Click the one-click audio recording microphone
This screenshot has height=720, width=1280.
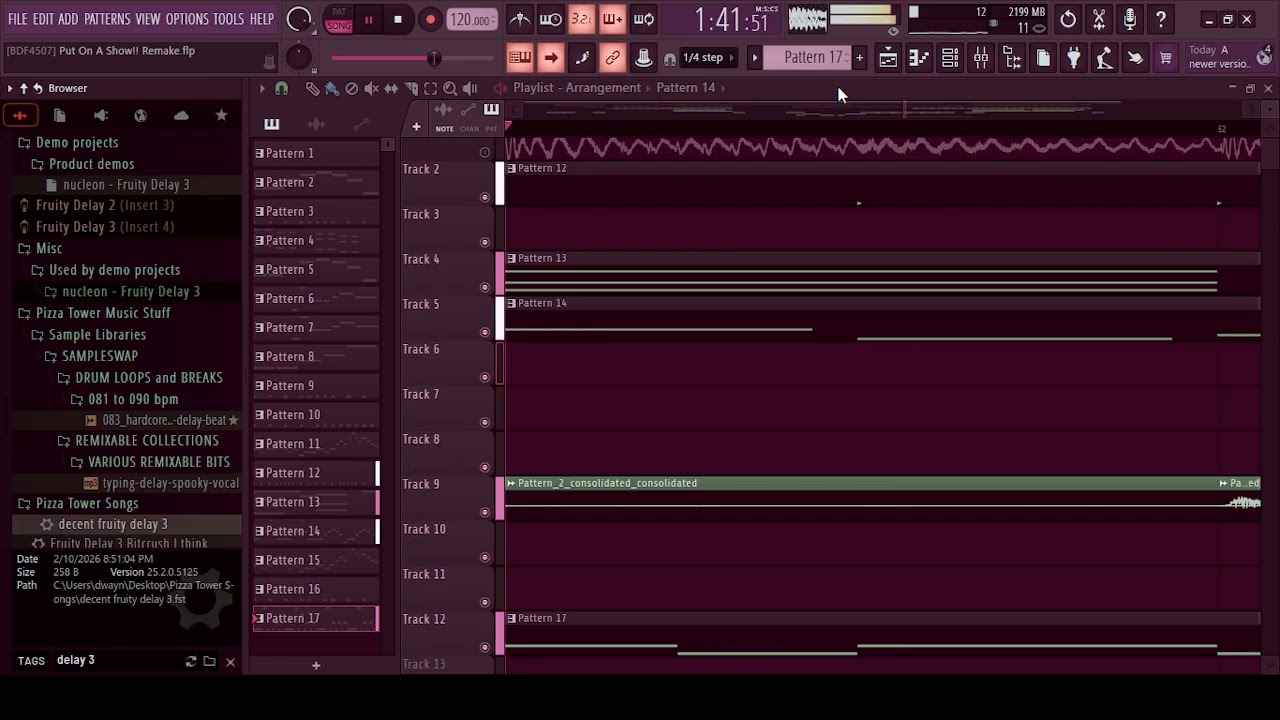pyautogui.click(x=1130, y=19)
